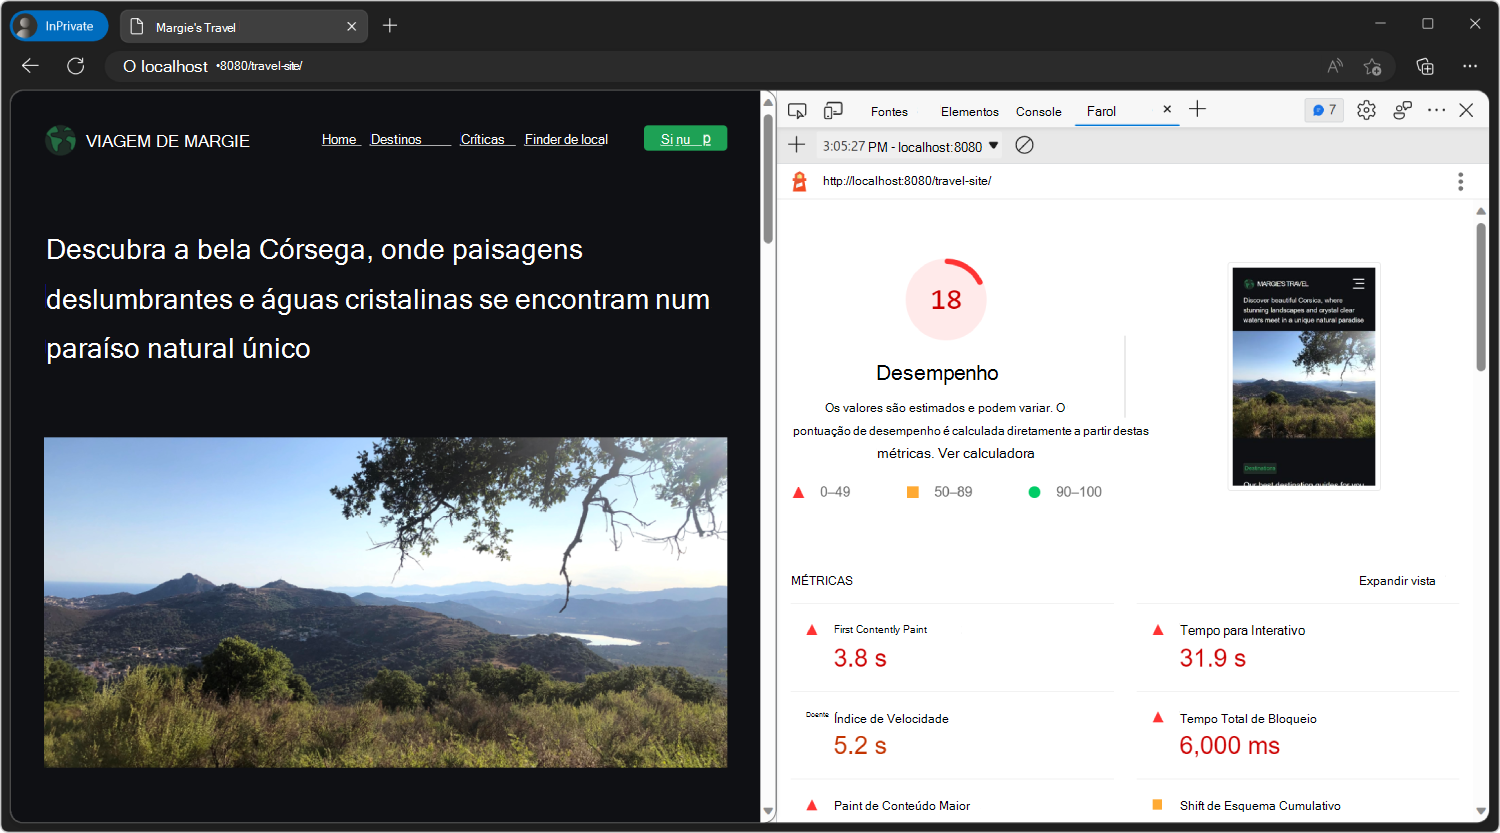The width and height of the screenshot is (1500, 833).
Task: Switch to the Elementos tab
Action: pos(968,112)
